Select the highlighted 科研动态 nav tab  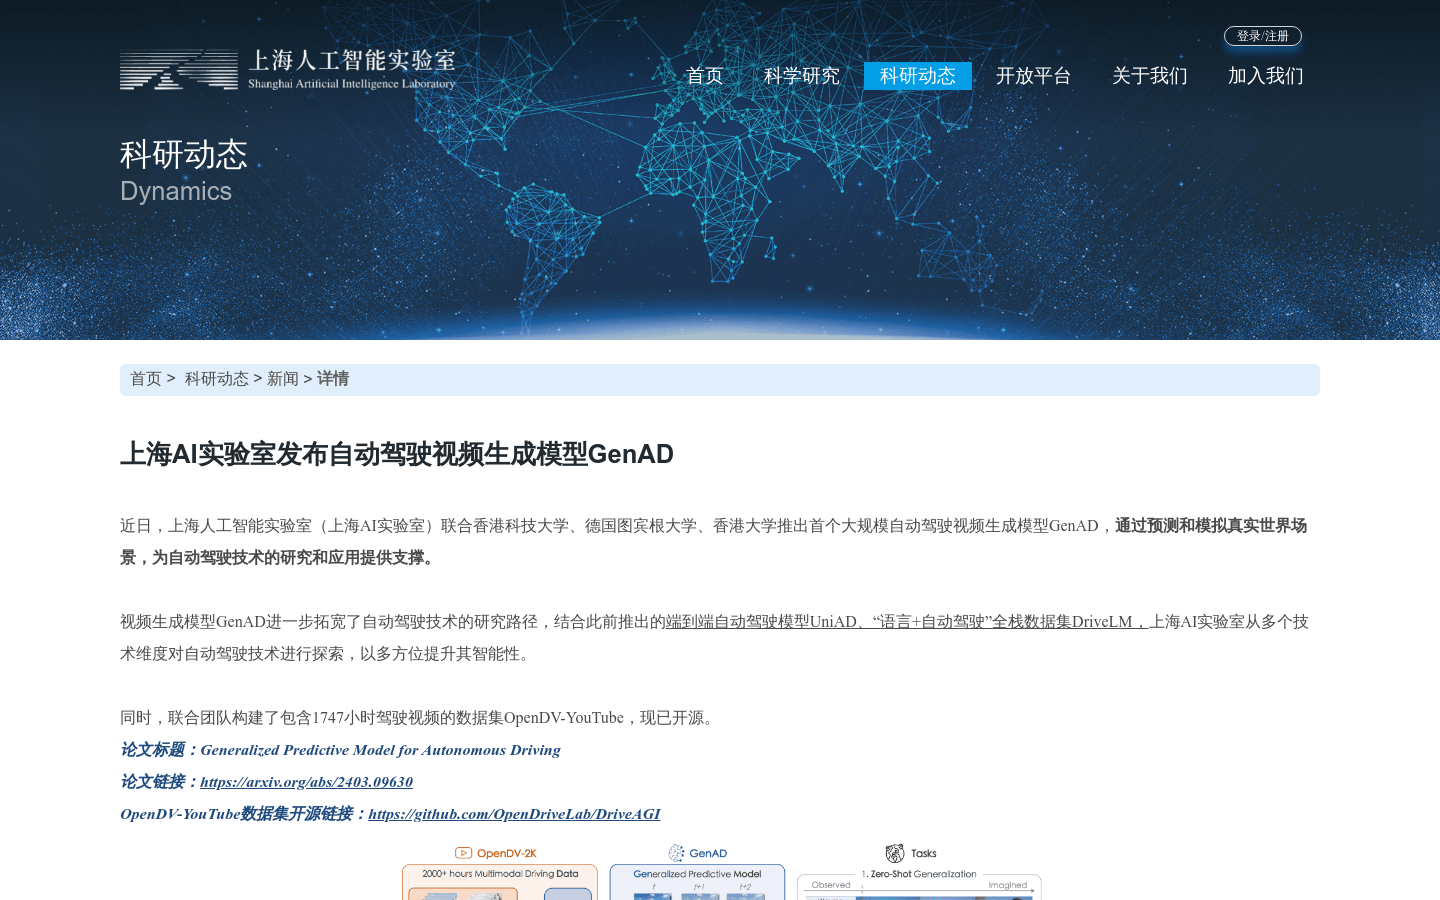click(917, 76)
